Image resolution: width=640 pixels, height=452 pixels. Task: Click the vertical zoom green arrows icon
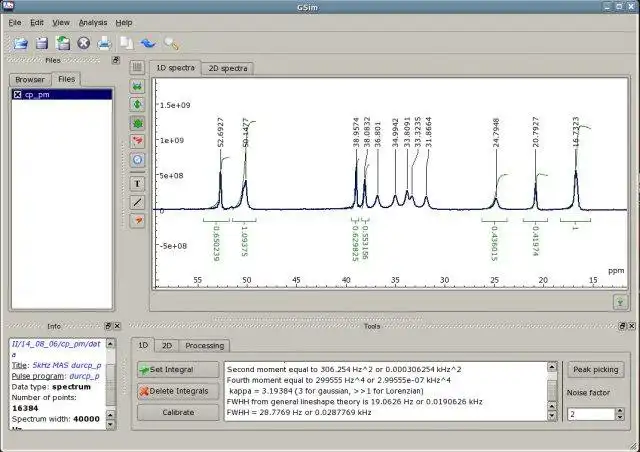pyautogui.click(x=138, y=104)
